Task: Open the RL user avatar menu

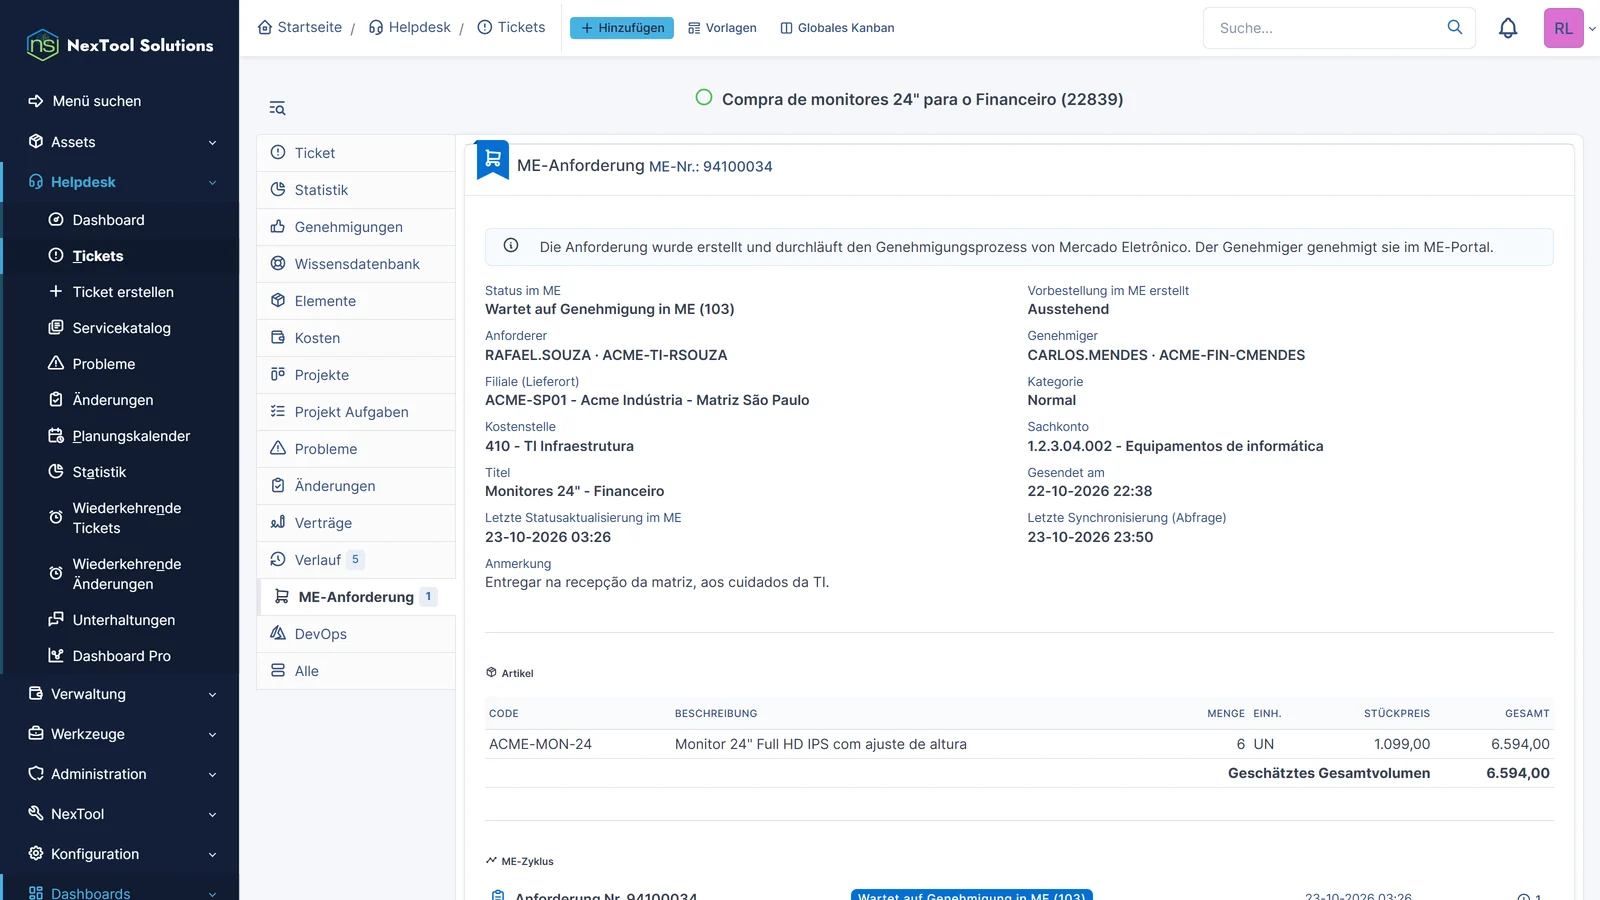Action: pyautogui.click(x=1563, y=28)
